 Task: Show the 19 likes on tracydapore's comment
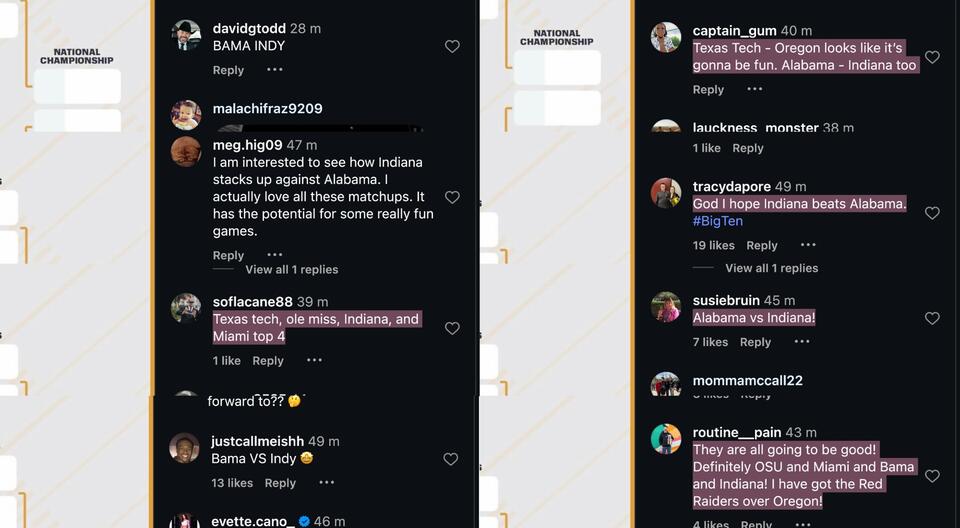713,245
